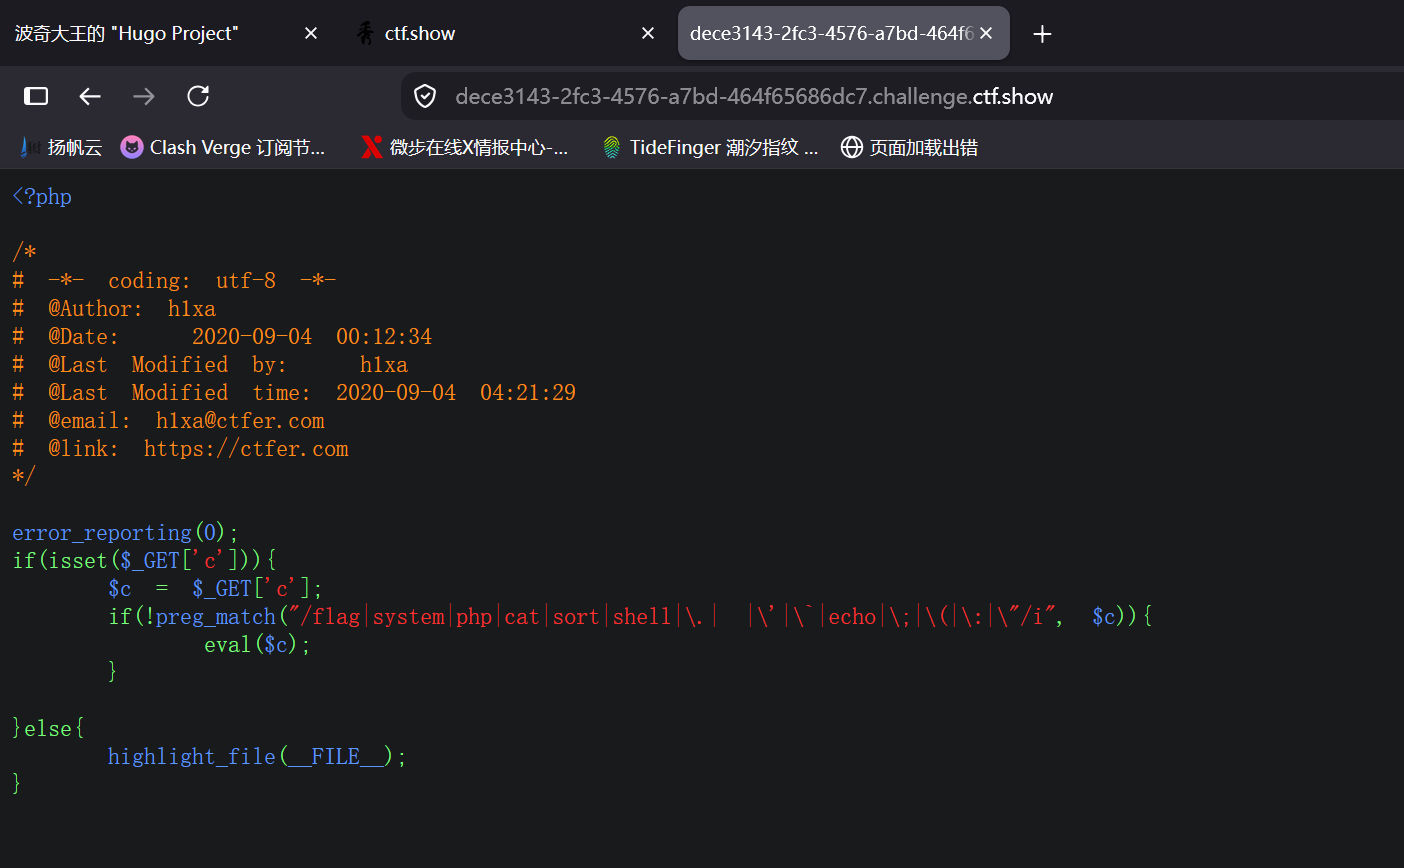Go forward with the forward arrow
This screenshot has width=1404, height=868.
pyautogui.click(x=144, y=96)
